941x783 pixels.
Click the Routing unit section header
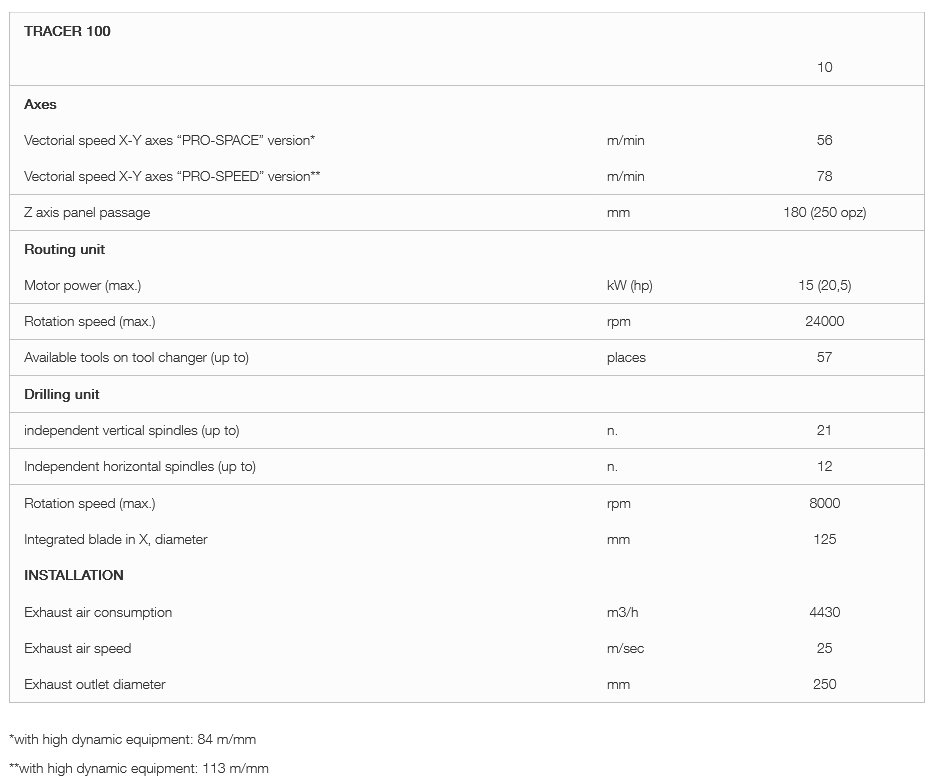coord(64,250)
